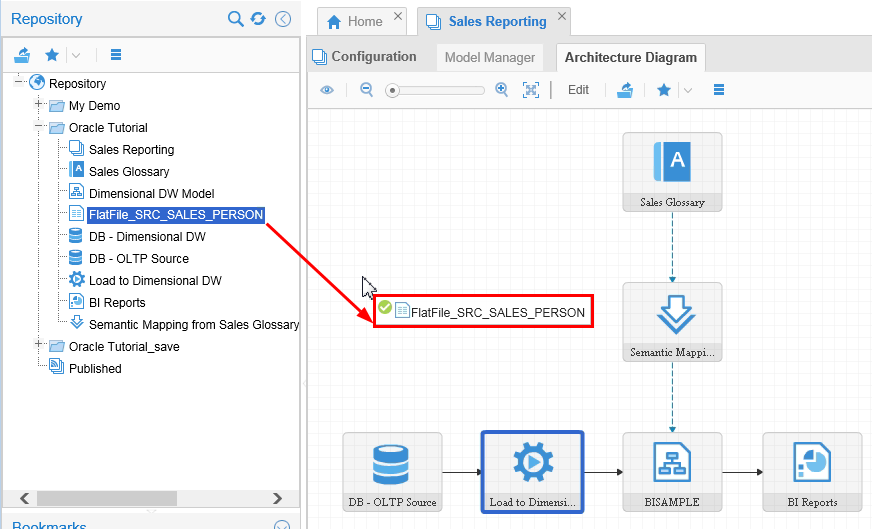Close the Sales Reporting tab

[562, 16]
